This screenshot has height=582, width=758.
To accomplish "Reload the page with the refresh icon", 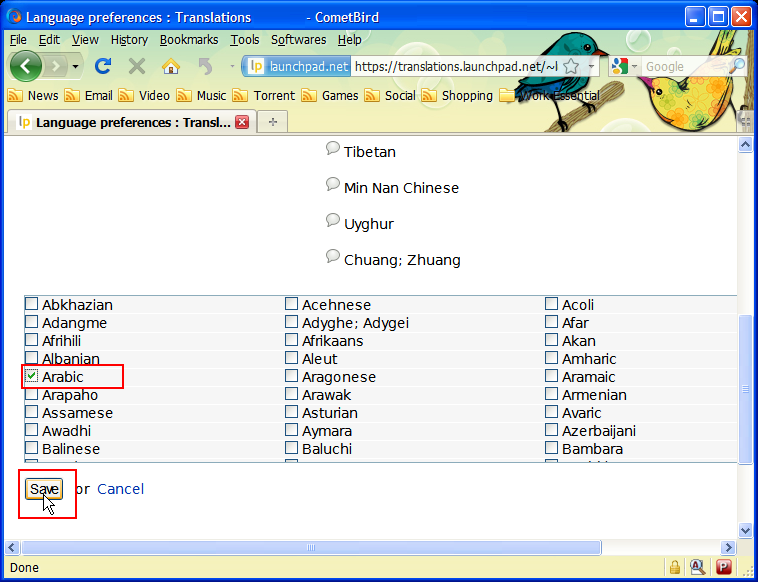I will [102, 66].
